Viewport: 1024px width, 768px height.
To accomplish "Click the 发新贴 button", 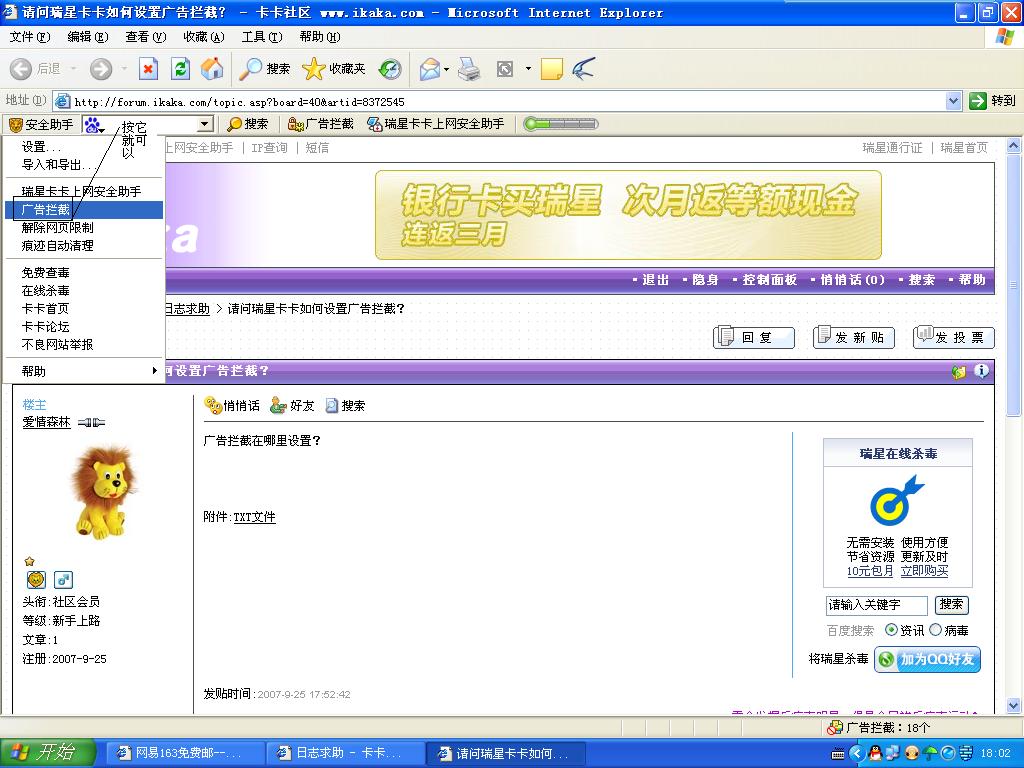I will 854,337.
